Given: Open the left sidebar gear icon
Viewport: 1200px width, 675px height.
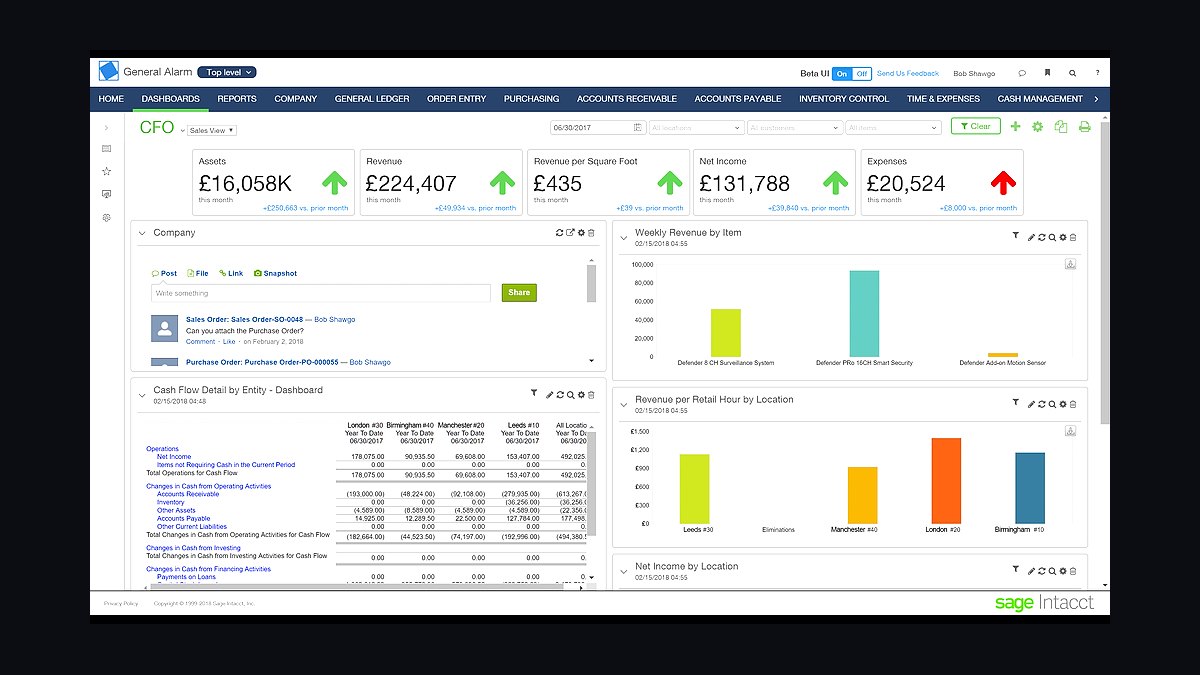Looking at the screenshot, I should (107, 217).
